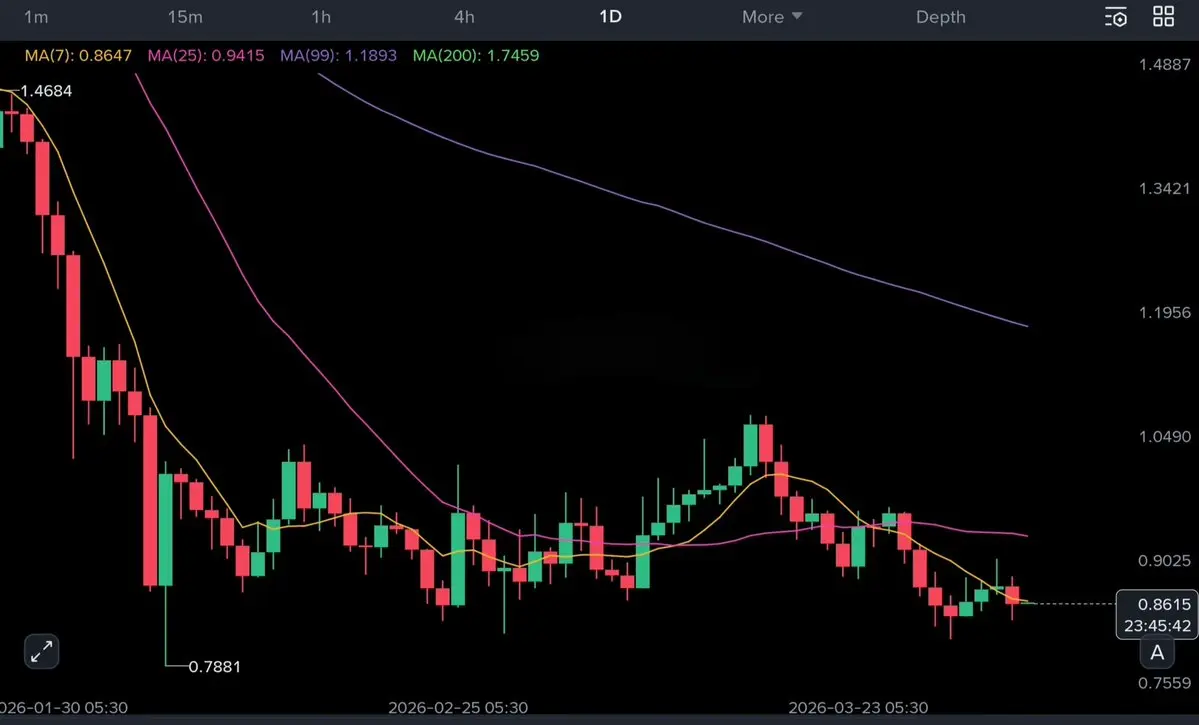1199x725 pixels.
Task: Open the More timeframes dropdown
Action: point(772,17)
